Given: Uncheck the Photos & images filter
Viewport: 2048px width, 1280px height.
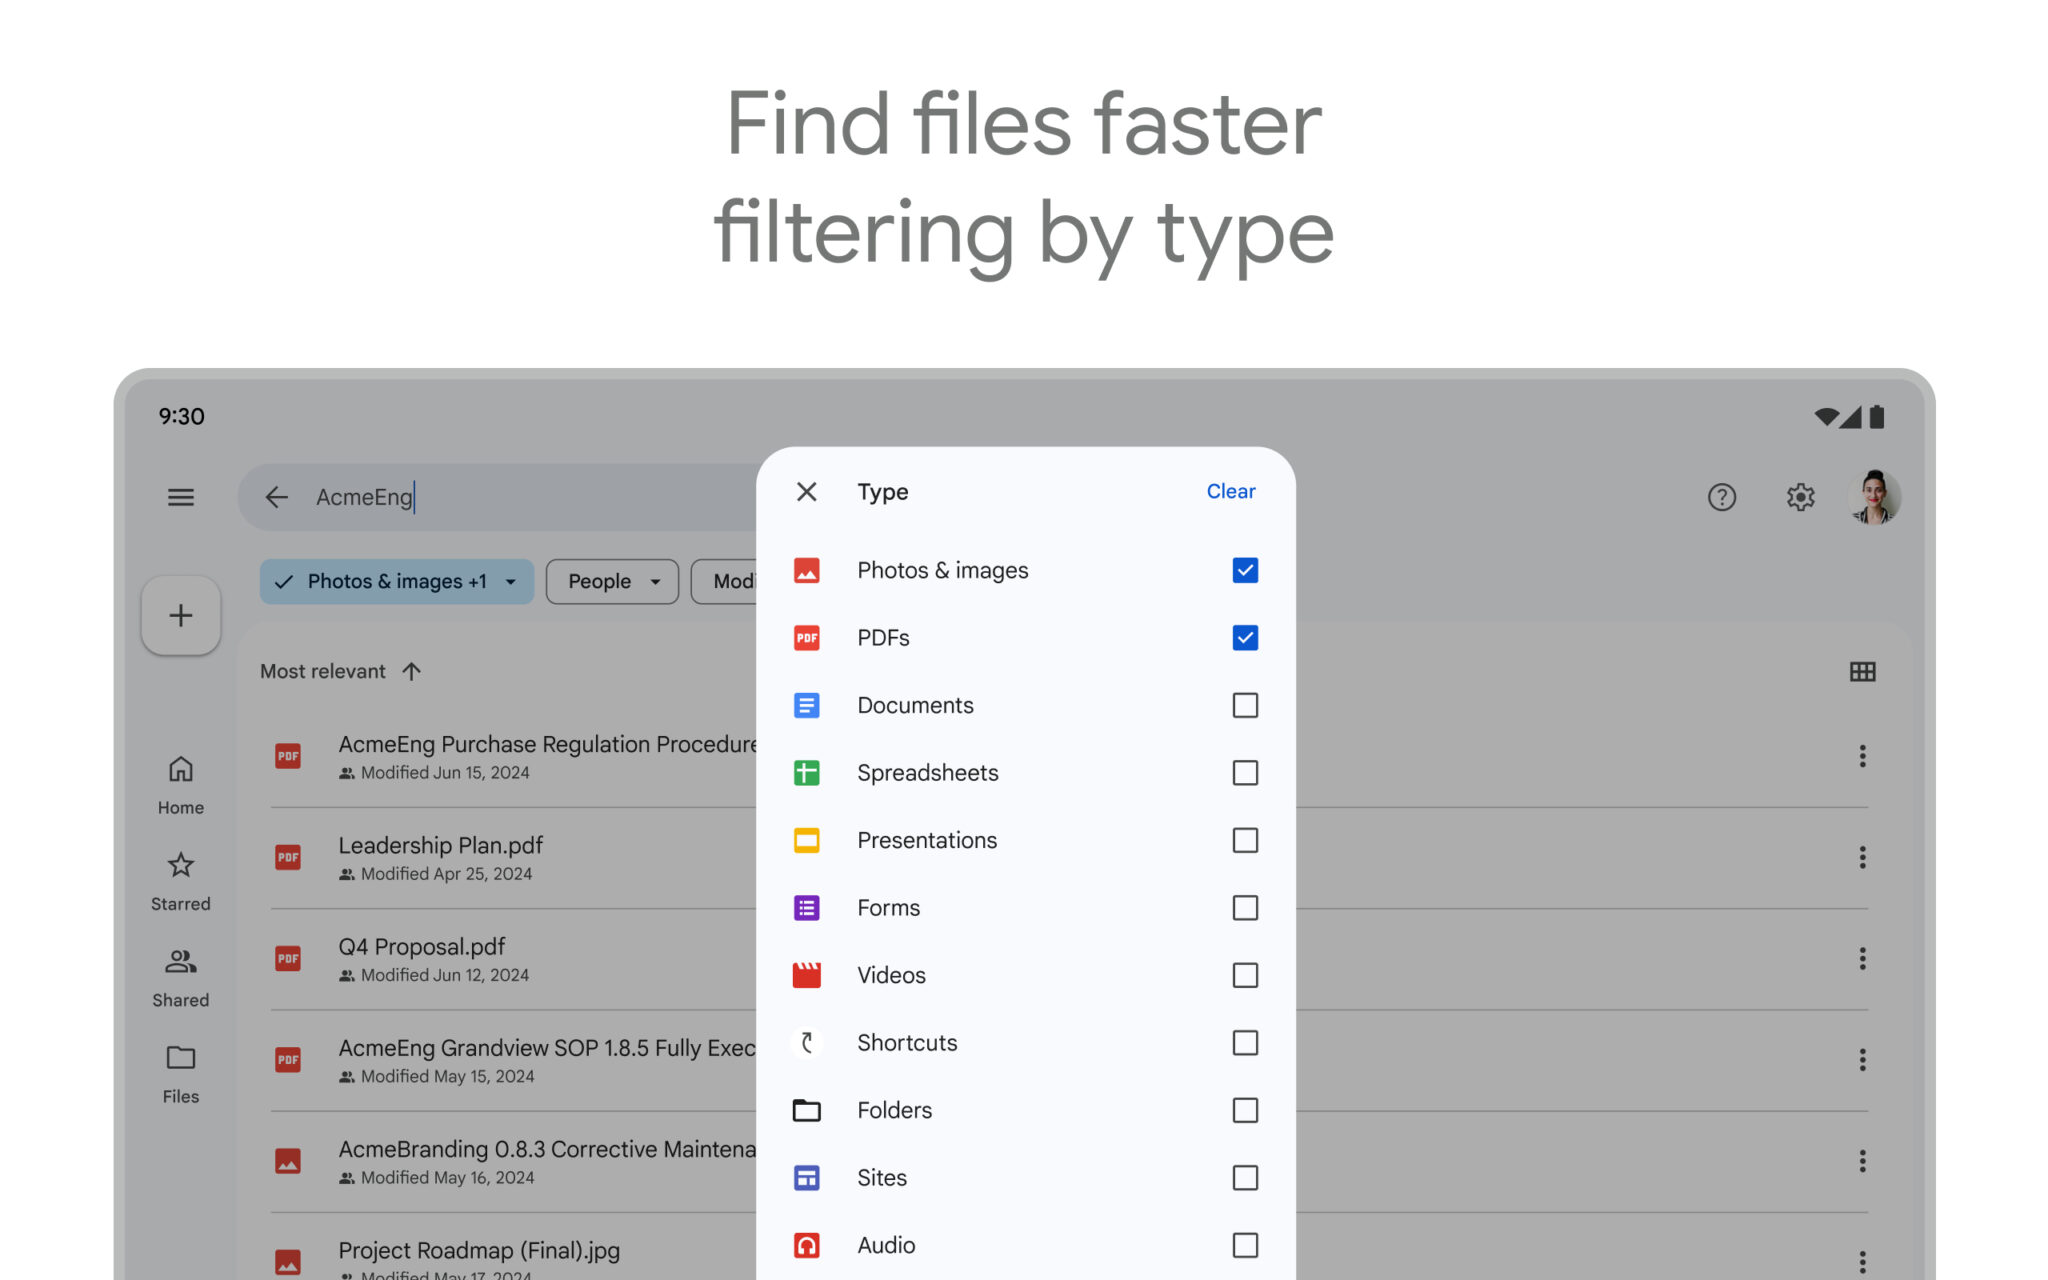Looking at the screenshot, I should [x=1244, y=570].
